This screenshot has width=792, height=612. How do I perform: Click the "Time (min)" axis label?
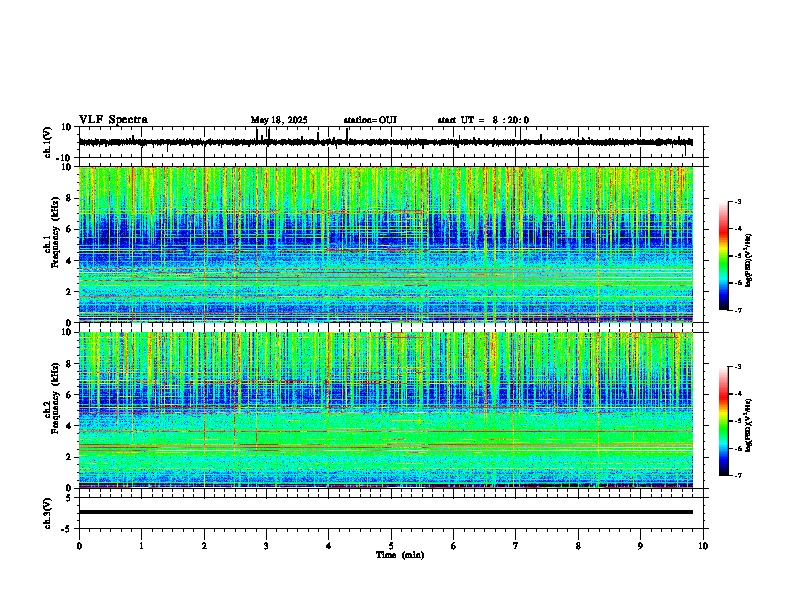pos(400,555)
